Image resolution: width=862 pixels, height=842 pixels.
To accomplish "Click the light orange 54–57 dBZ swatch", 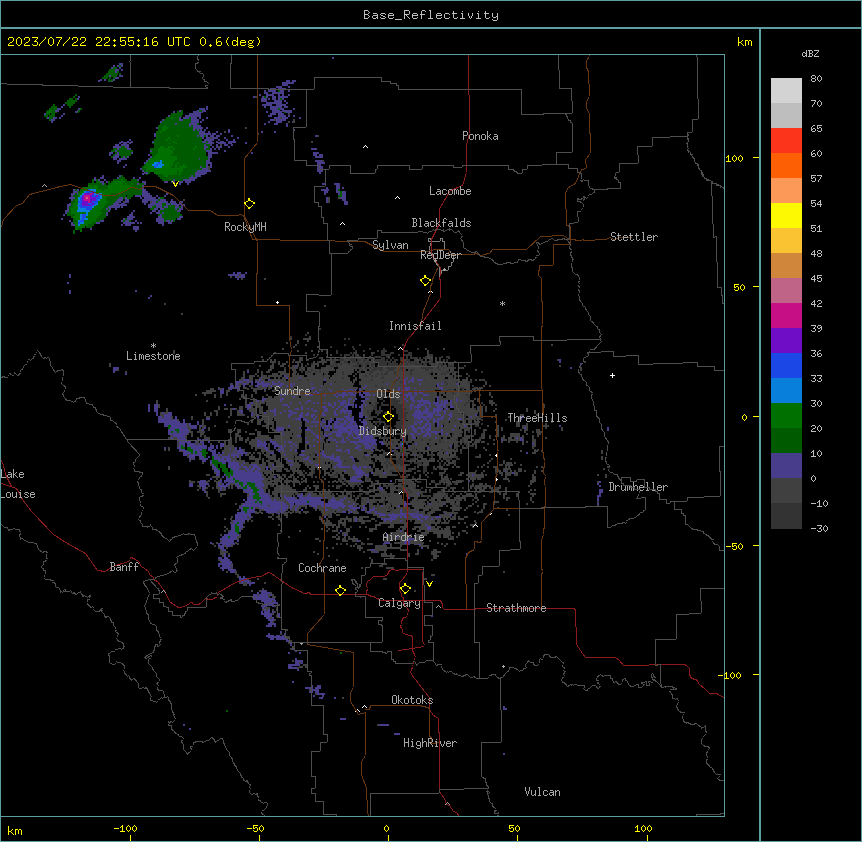I will click(x=786, y=190).
